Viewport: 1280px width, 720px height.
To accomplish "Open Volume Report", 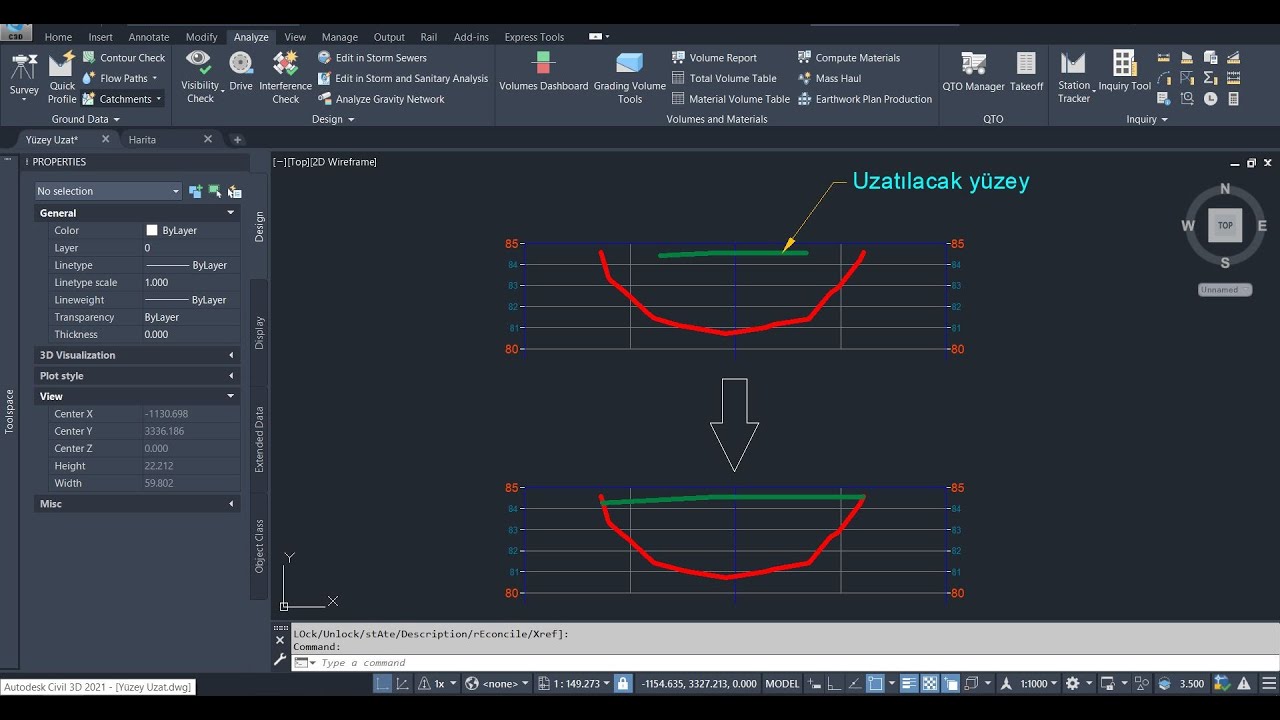I will point(714,58).
